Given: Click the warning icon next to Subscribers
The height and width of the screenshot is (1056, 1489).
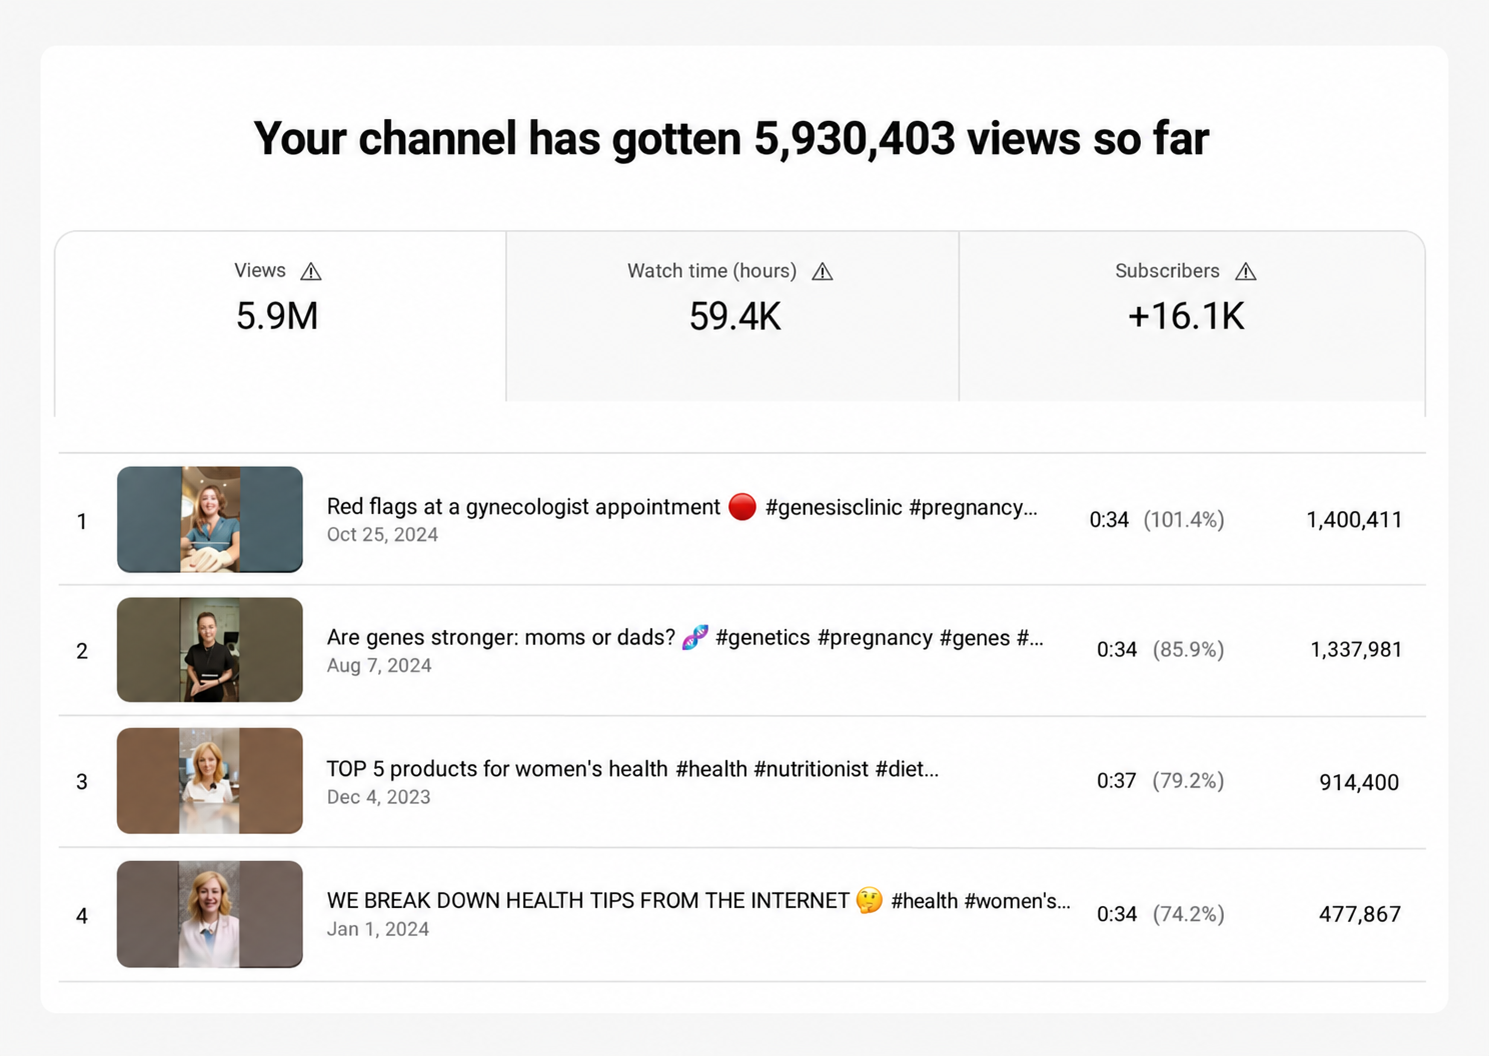Looking at the screenshot, I should pyautogui.click(x=1245, y=271).
